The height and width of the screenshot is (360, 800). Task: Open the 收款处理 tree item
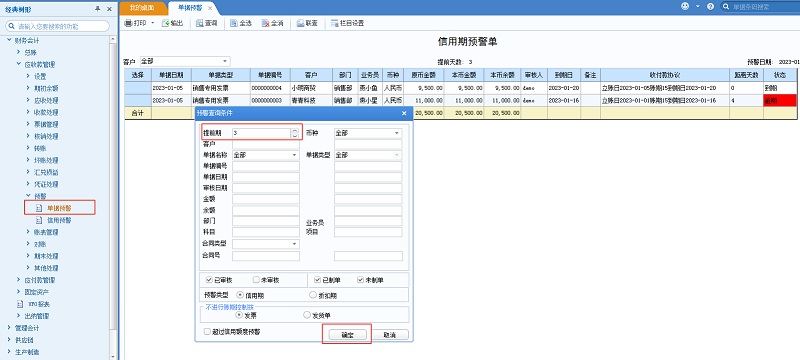[x=46, y=112]
